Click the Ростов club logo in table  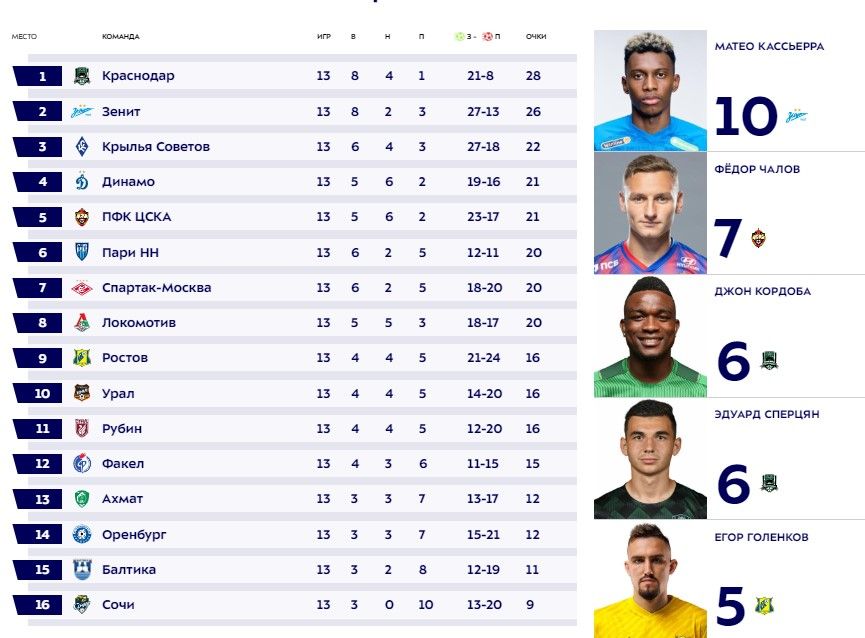pos(82,358)
